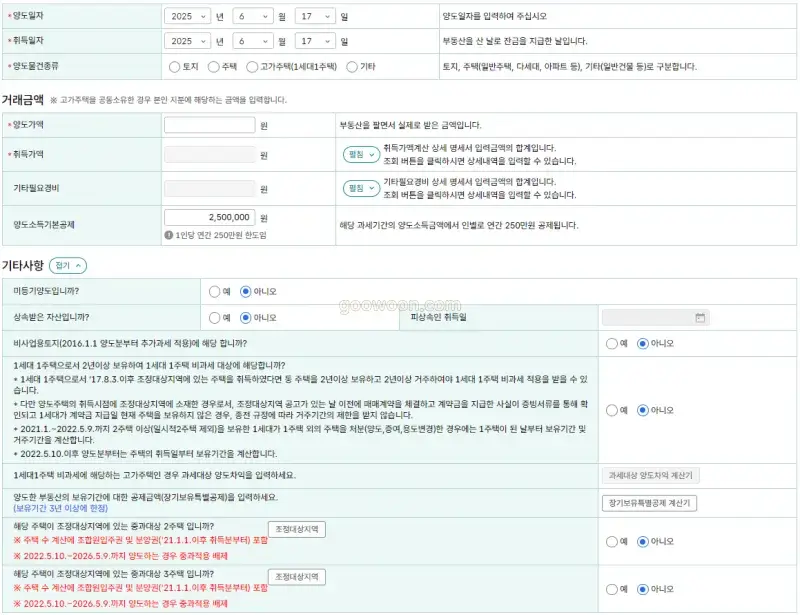
Task: Open 양도일자 day dropdown showing 17
Action: pos(315,16)
